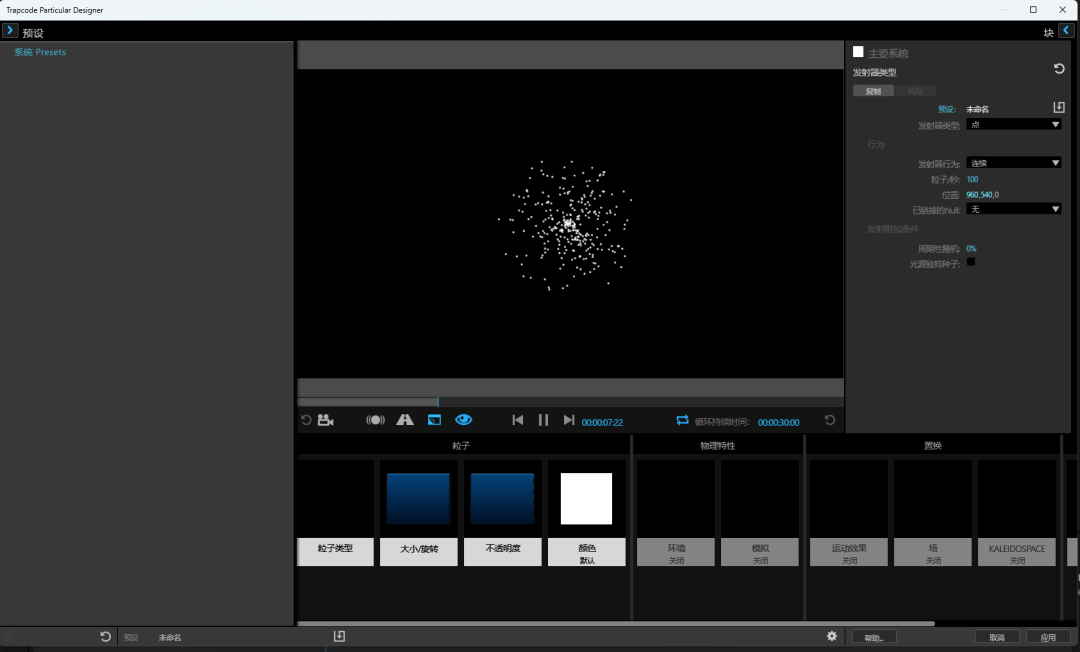Click save preset icon beside 预设 未命名 in panel
Screen dimensions: 1080x652
1059,108
